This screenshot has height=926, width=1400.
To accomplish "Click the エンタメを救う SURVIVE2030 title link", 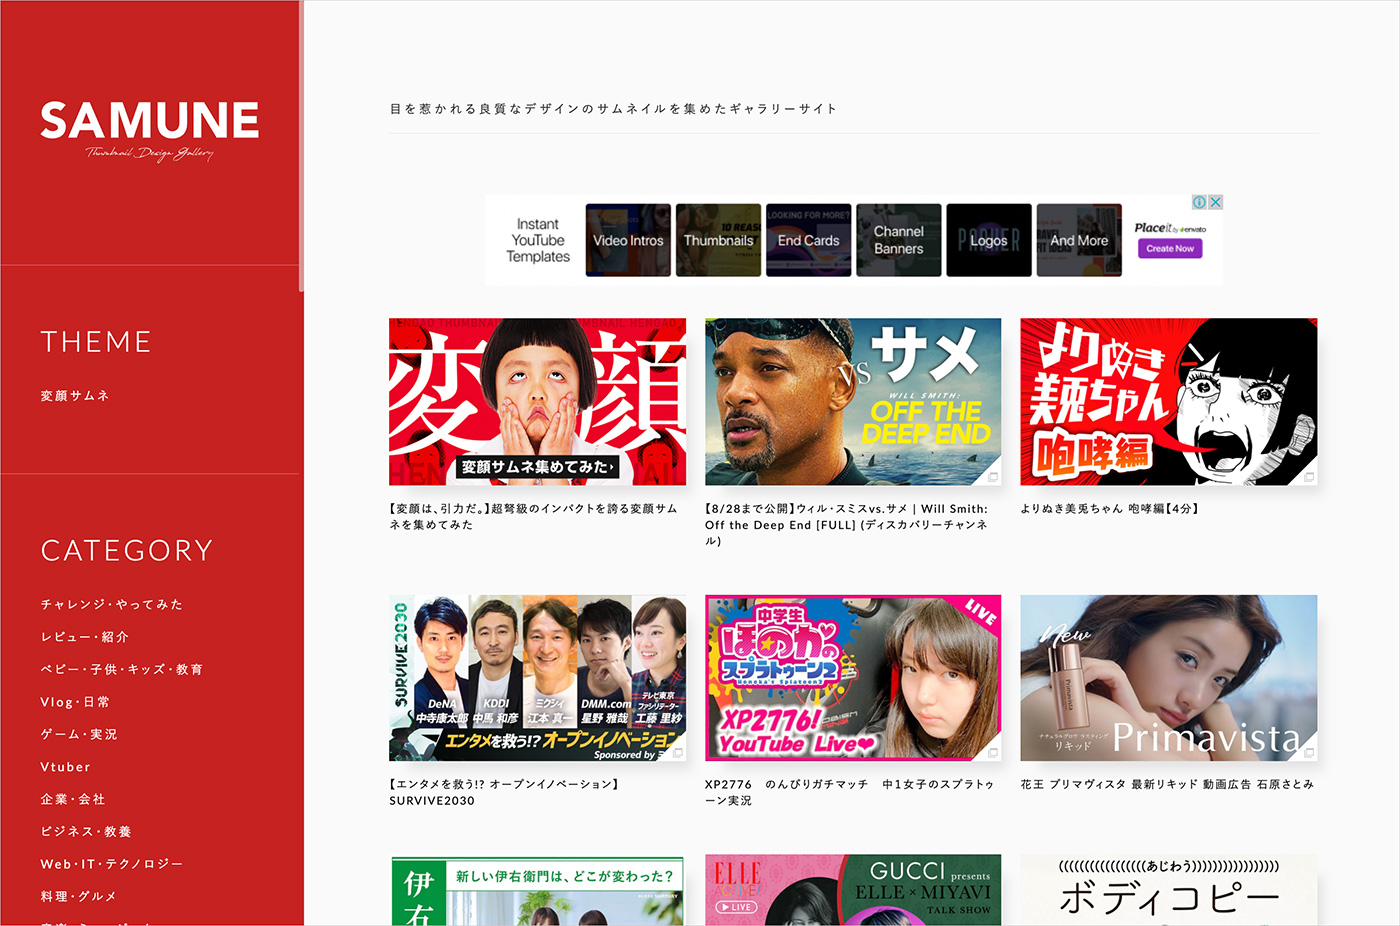I will click(505, 792).
